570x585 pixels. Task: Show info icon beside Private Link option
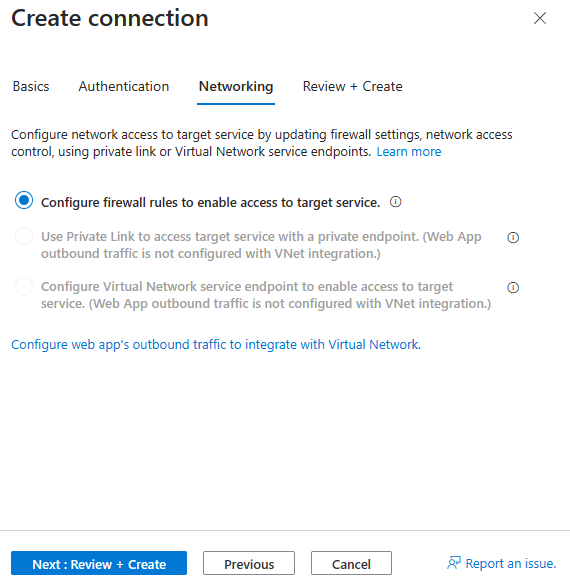point(513,237)
